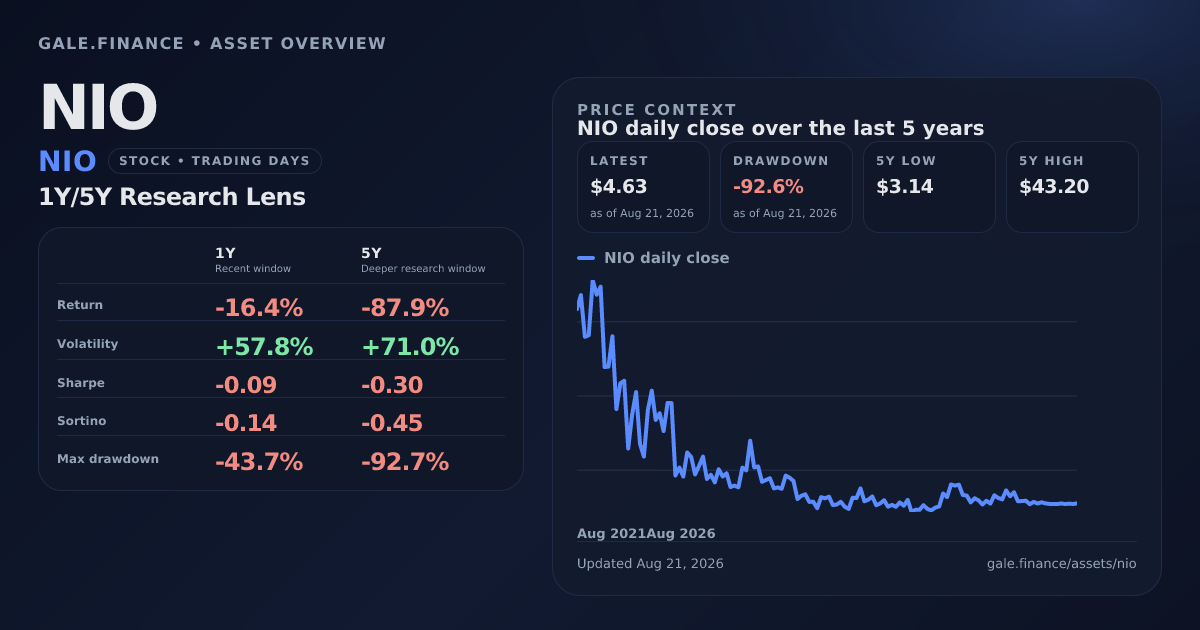Click the blue NIO daily close legend marker
This screenshot has width=1200, height=630.
coord(586,258)
